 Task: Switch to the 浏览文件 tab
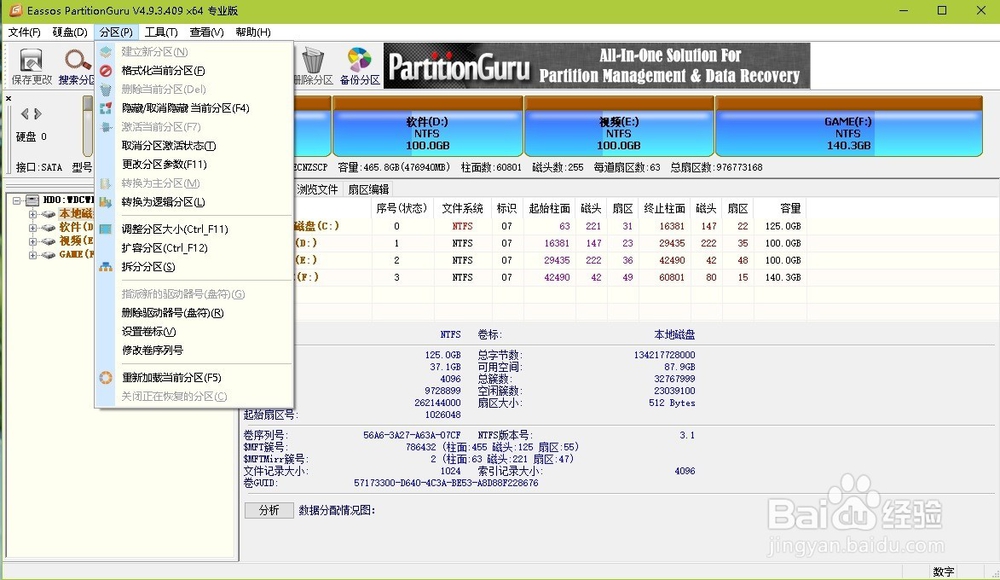point(317,190)
